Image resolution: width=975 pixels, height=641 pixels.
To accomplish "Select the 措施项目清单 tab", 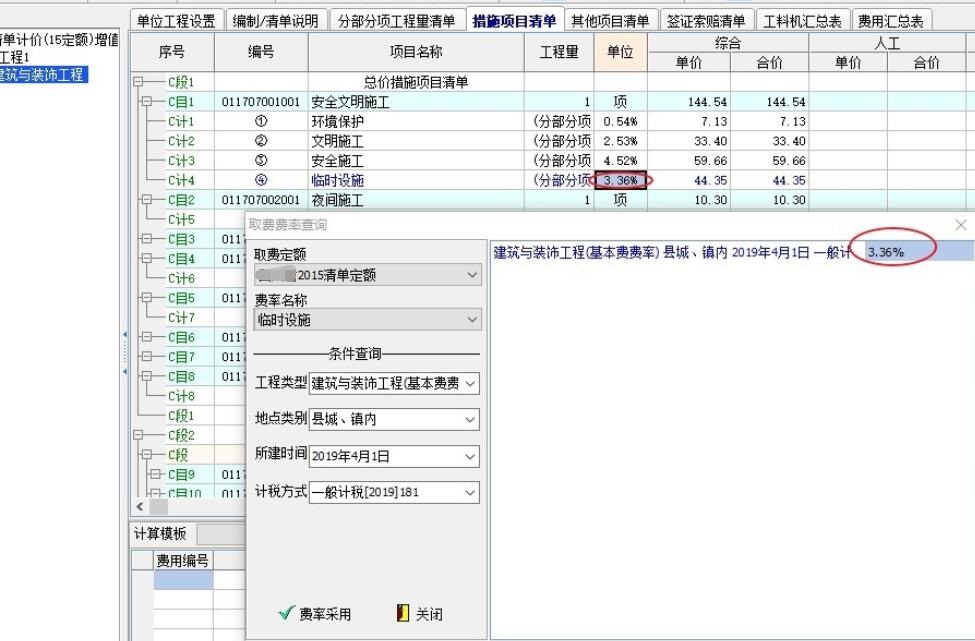I will point(514,21).
